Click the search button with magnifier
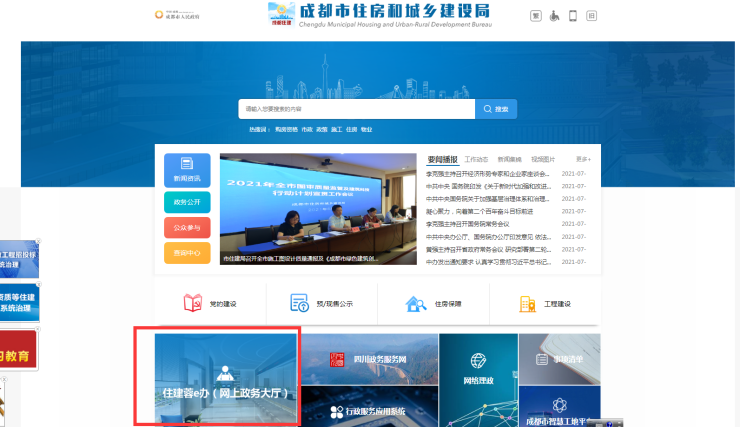 point(496,109)
